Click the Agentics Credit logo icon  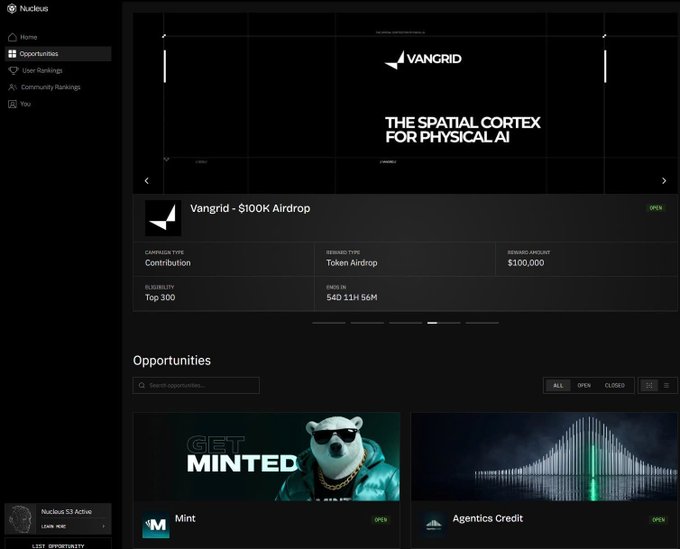tap(434, 525)
